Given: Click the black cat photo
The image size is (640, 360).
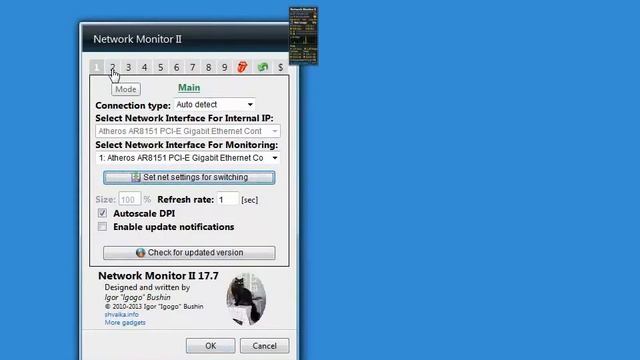Looking at the screenshot, I should [246, 300].
